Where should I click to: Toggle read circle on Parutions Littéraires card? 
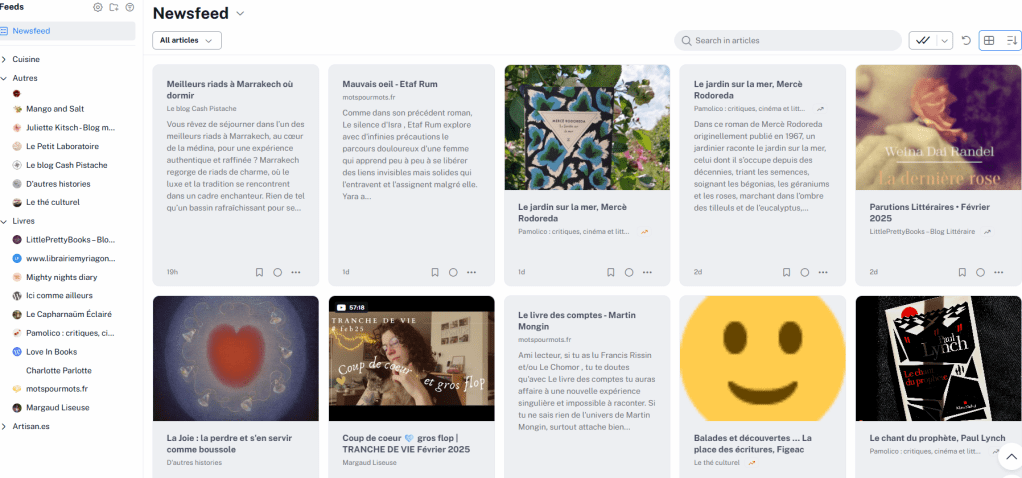click(x=980, y=272)
